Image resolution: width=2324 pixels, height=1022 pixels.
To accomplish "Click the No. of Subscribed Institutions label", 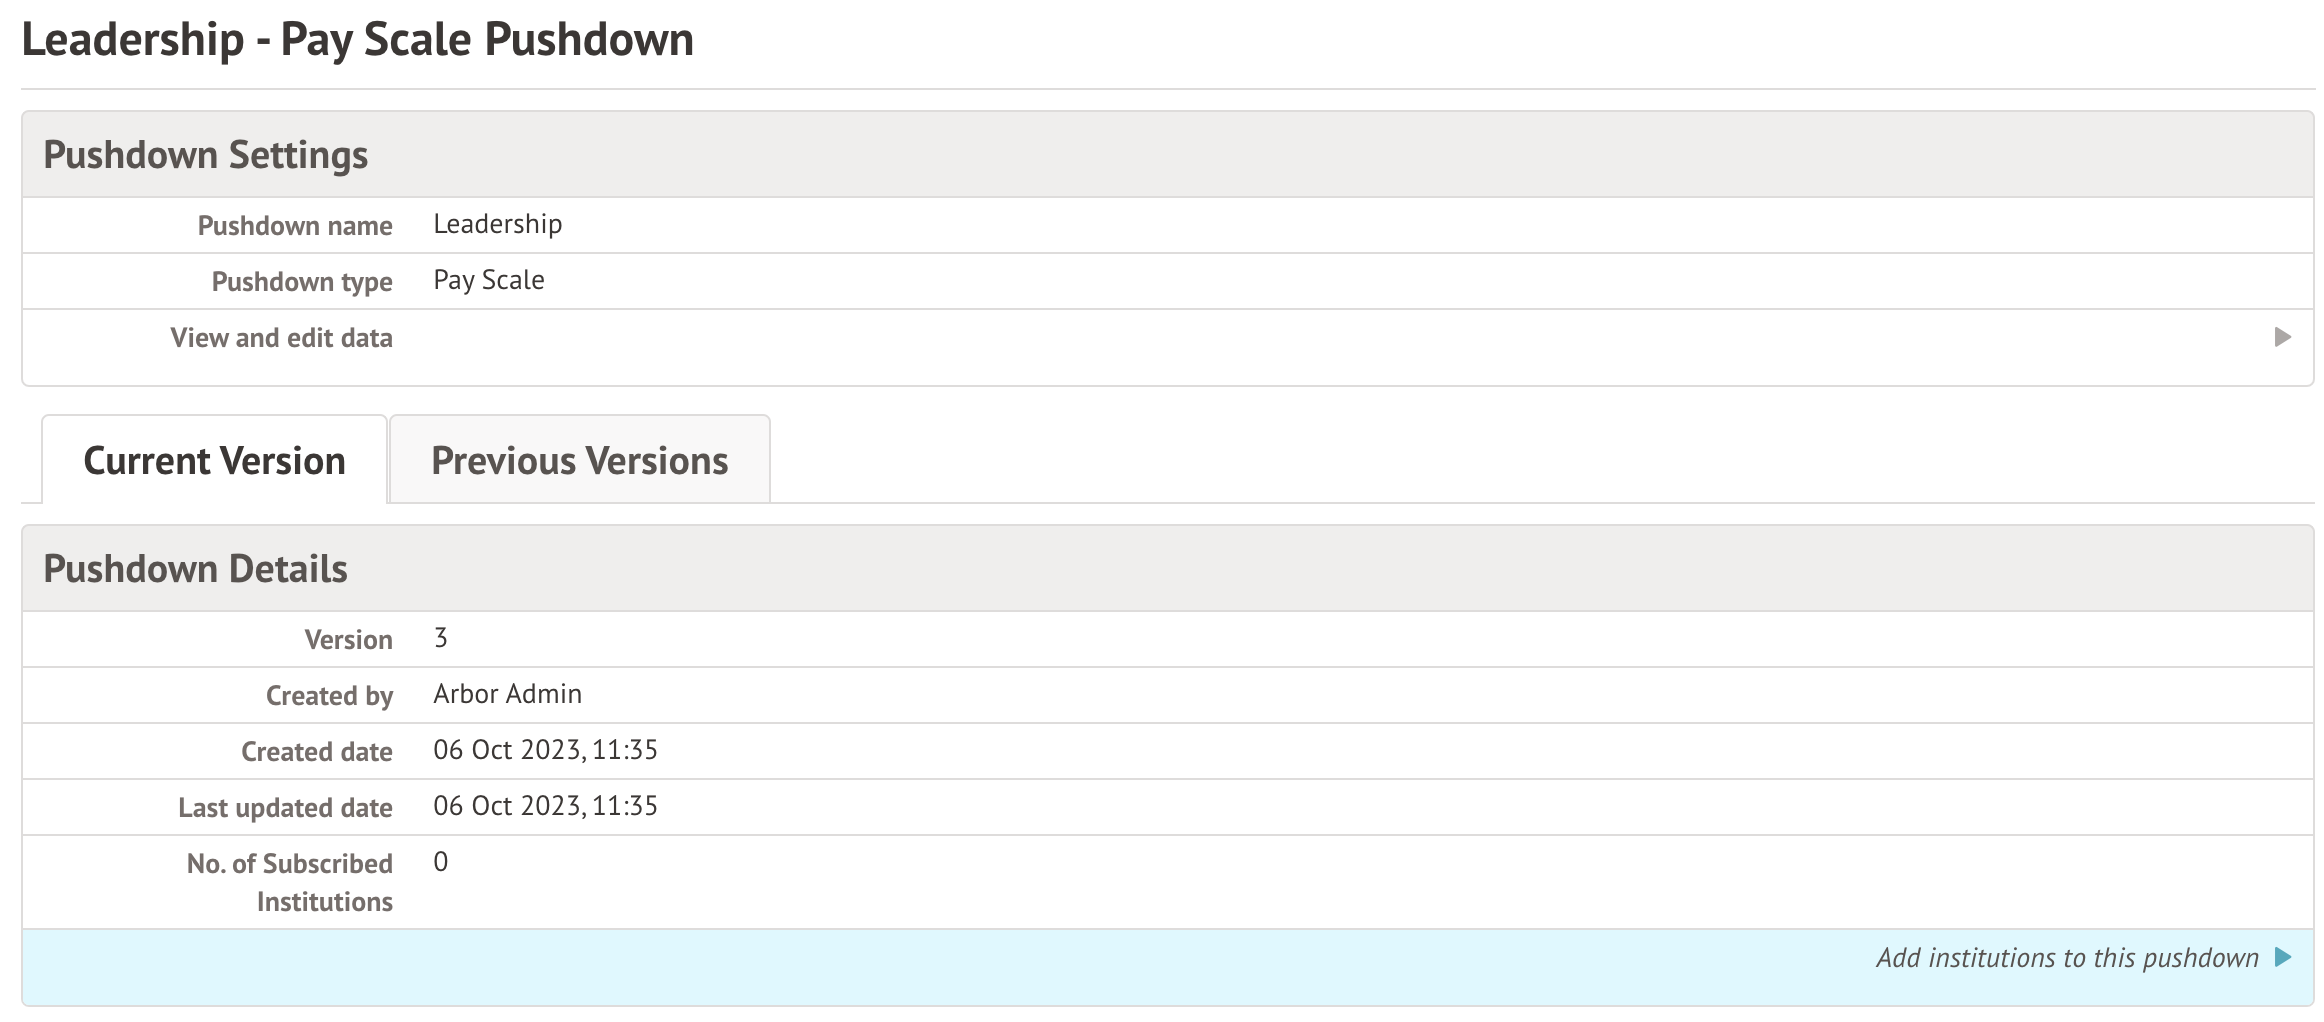I will coord(290,882).
